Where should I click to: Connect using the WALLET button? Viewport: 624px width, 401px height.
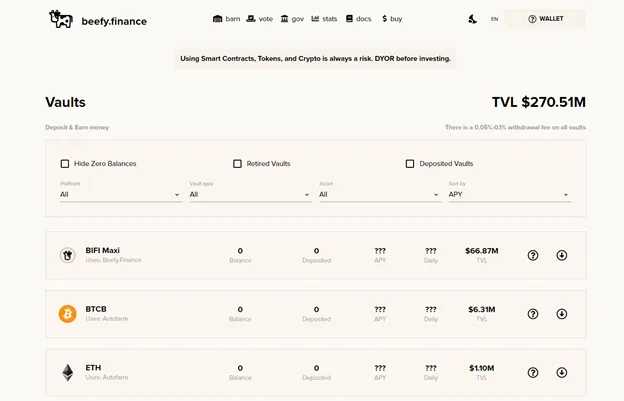[x=545, y=19]
